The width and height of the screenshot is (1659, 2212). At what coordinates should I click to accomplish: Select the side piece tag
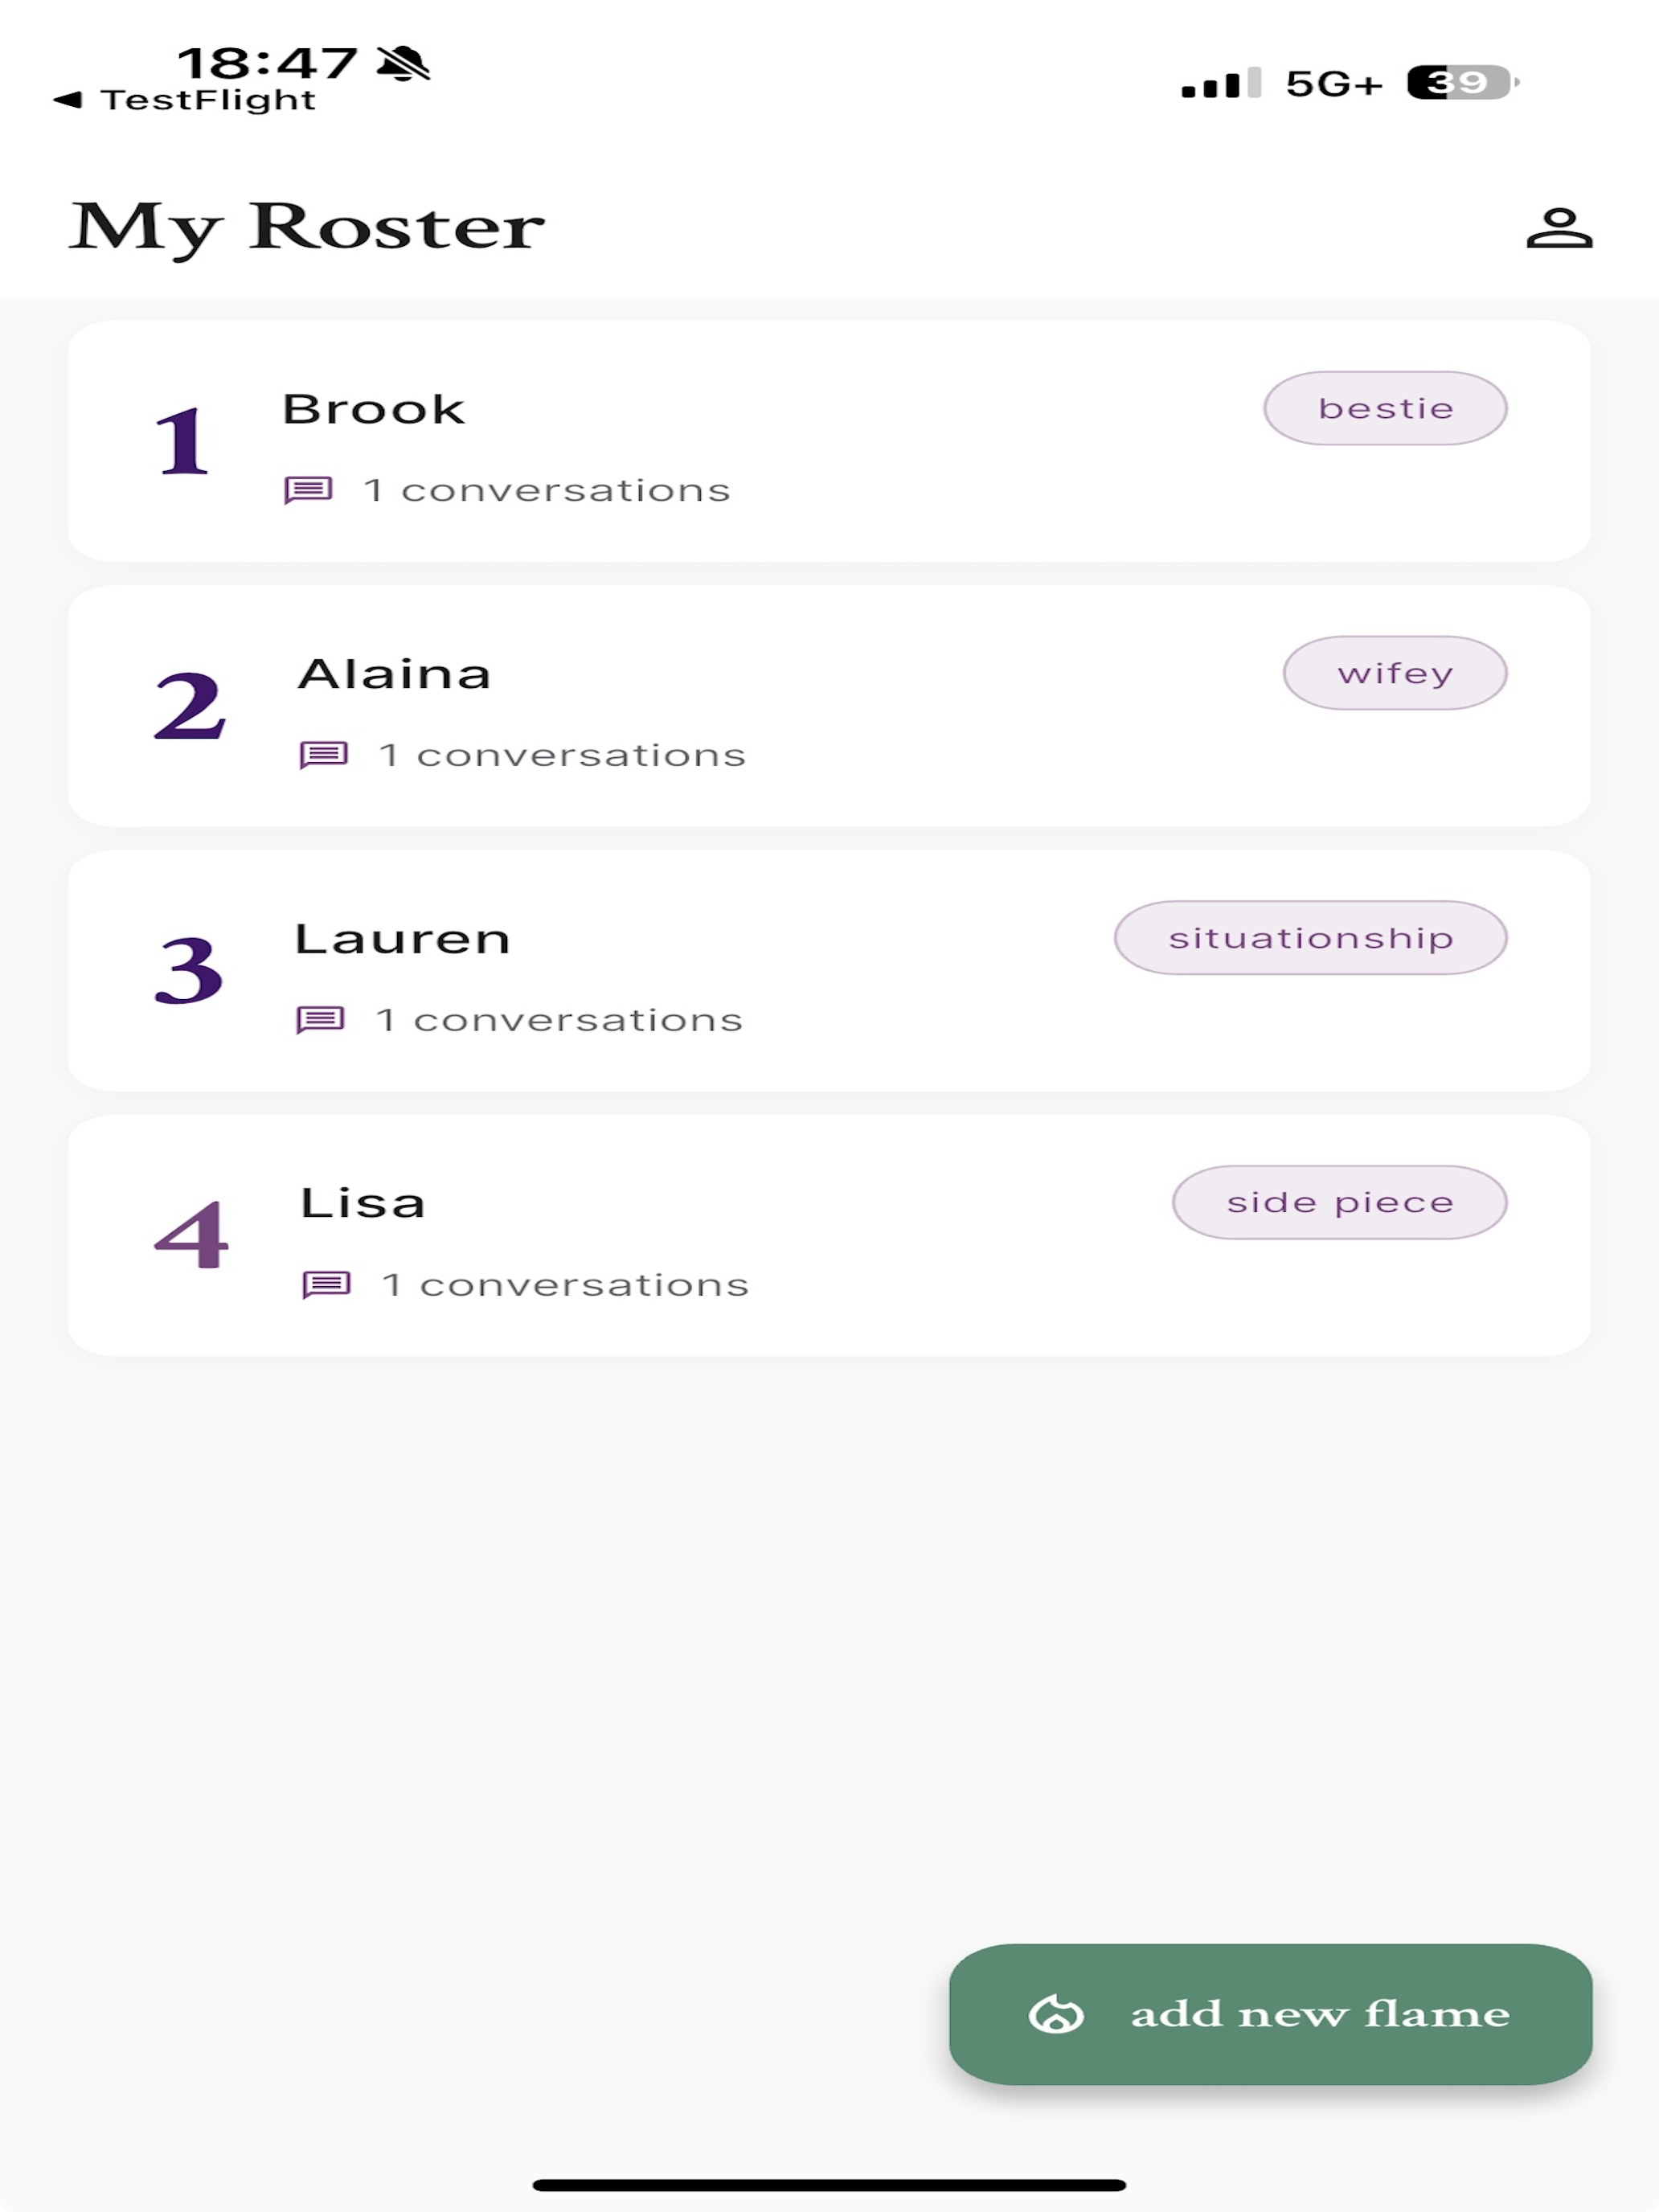coord(1340,1202)
